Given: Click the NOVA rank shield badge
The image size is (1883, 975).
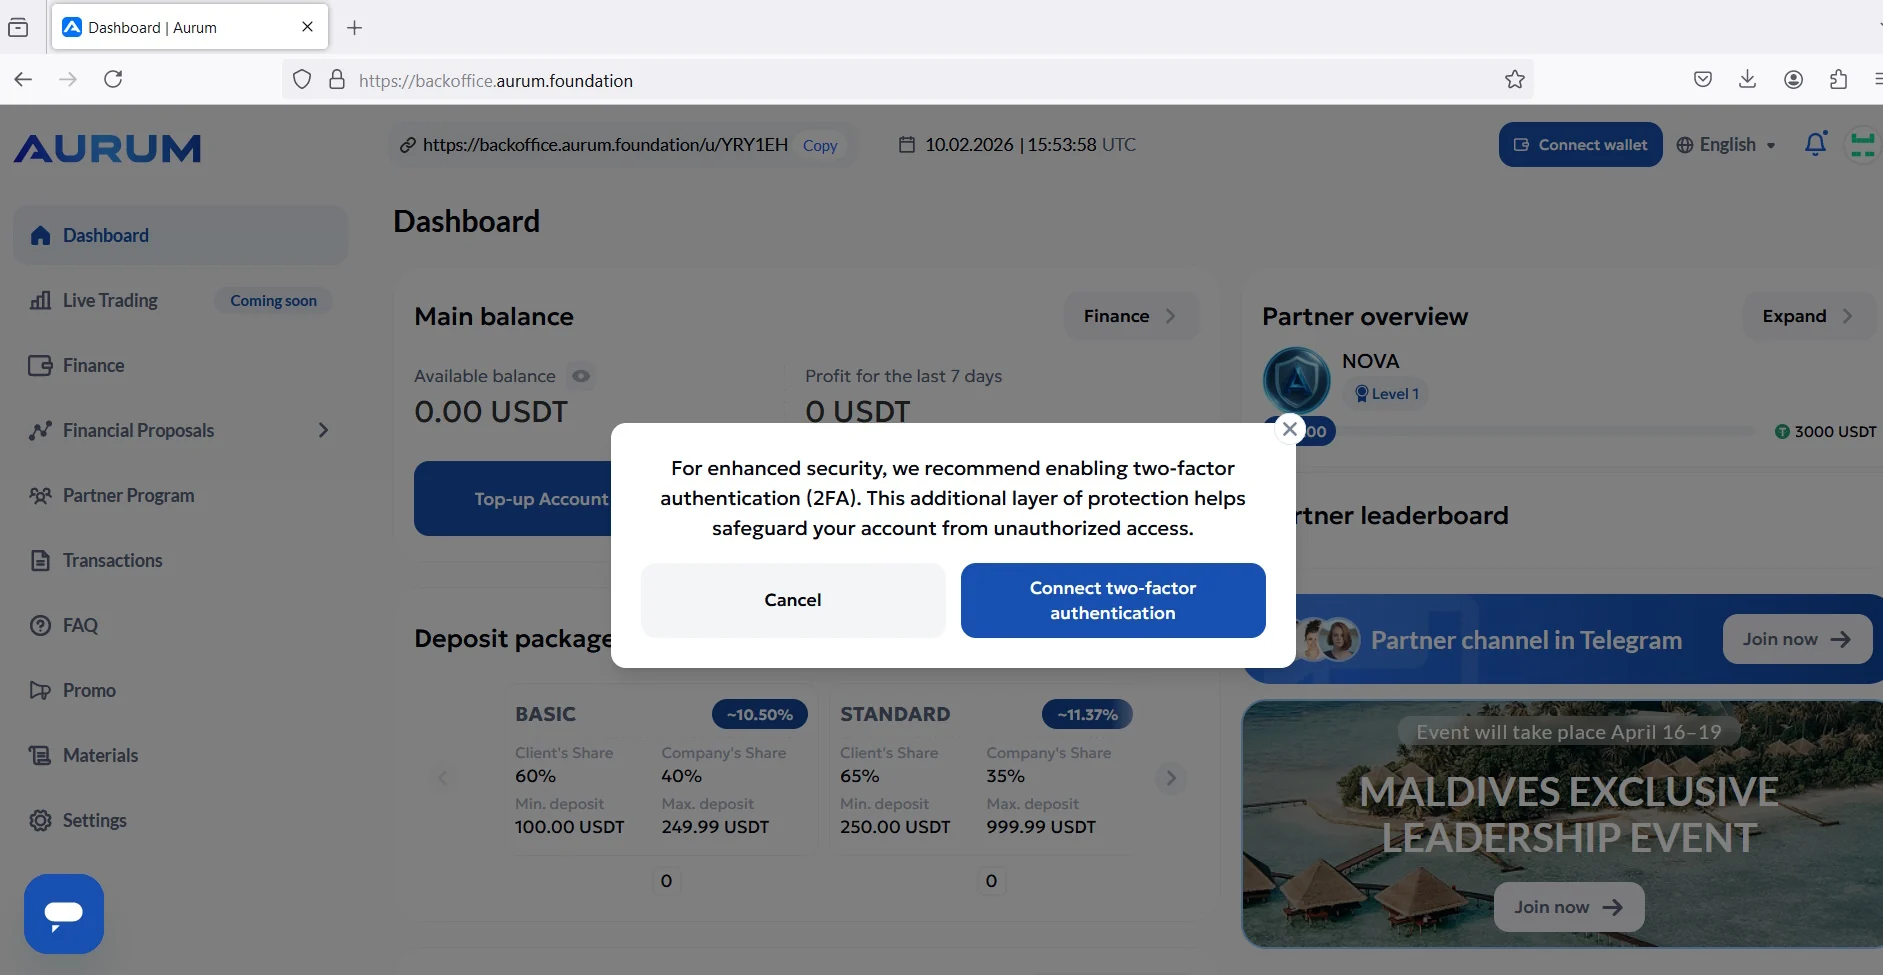Looking at the screenshot, I should tap(1297, 380).
